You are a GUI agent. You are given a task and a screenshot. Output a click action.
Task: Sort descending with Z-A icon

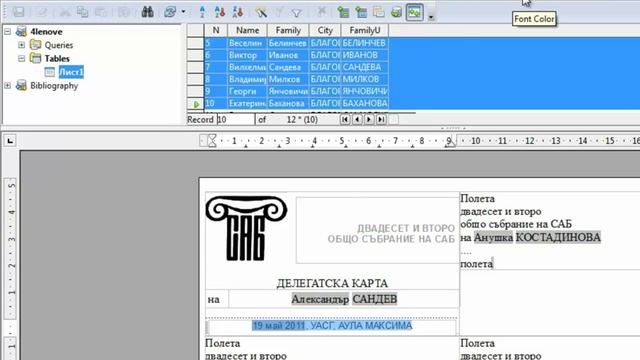tap(238, 12)
